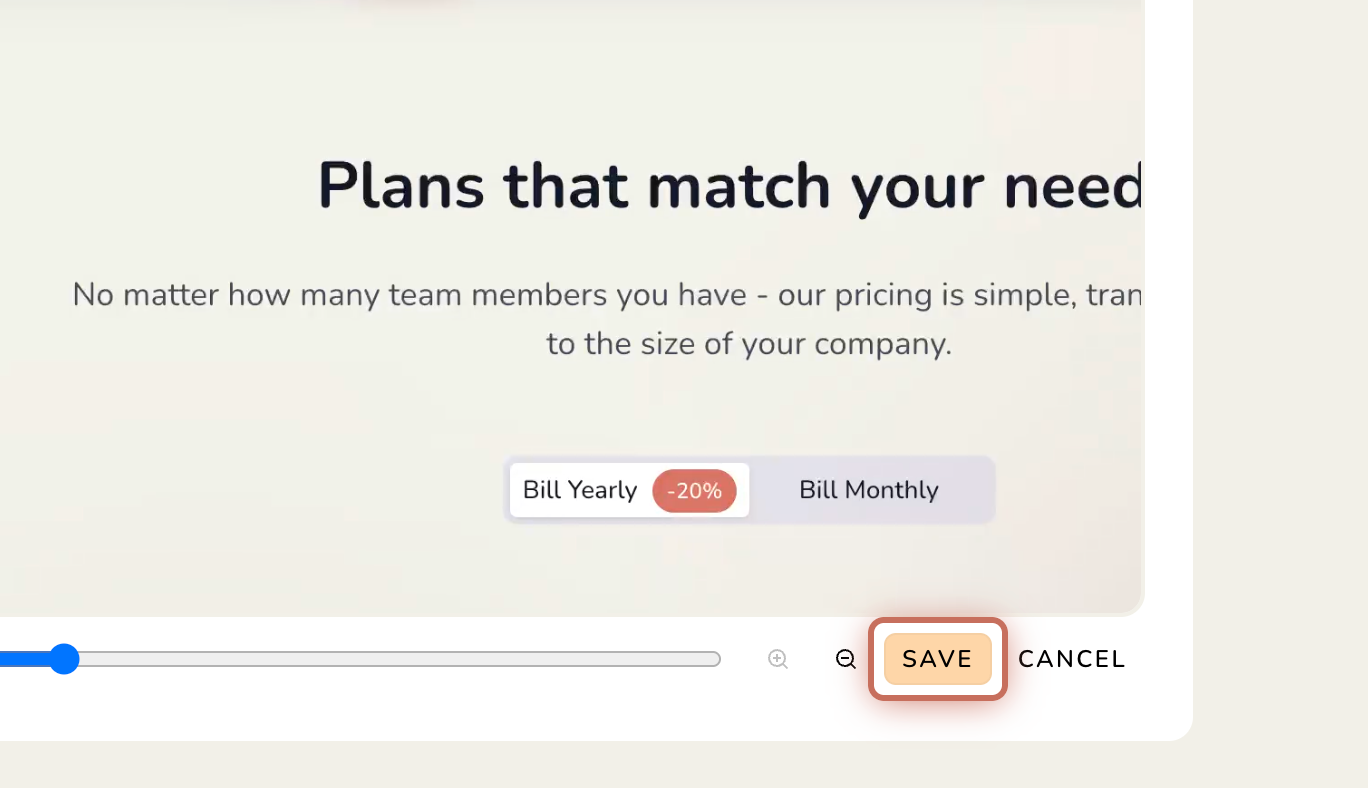Click the word 'Plans' in the heading
Image resolution: width=1368 pixels, height=788 pixels.
[x=401, y=186]
